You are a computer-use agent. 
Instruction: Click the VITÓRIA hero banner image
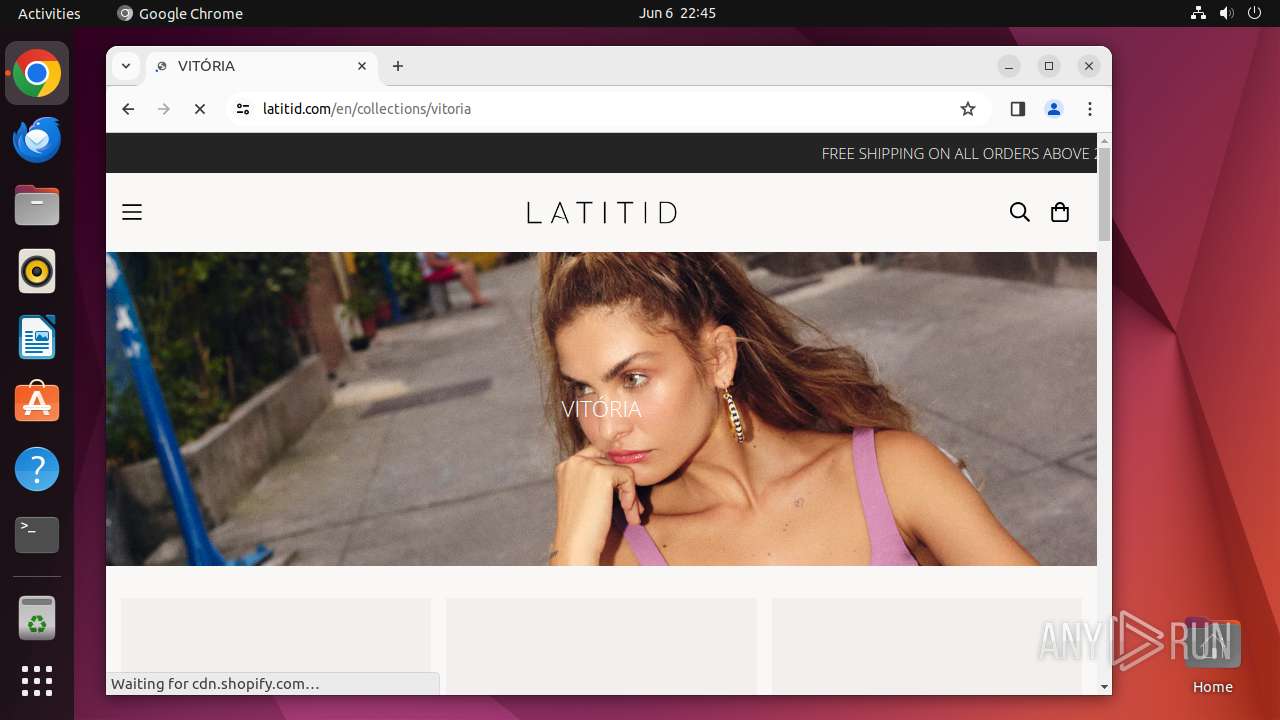(602, 409)
